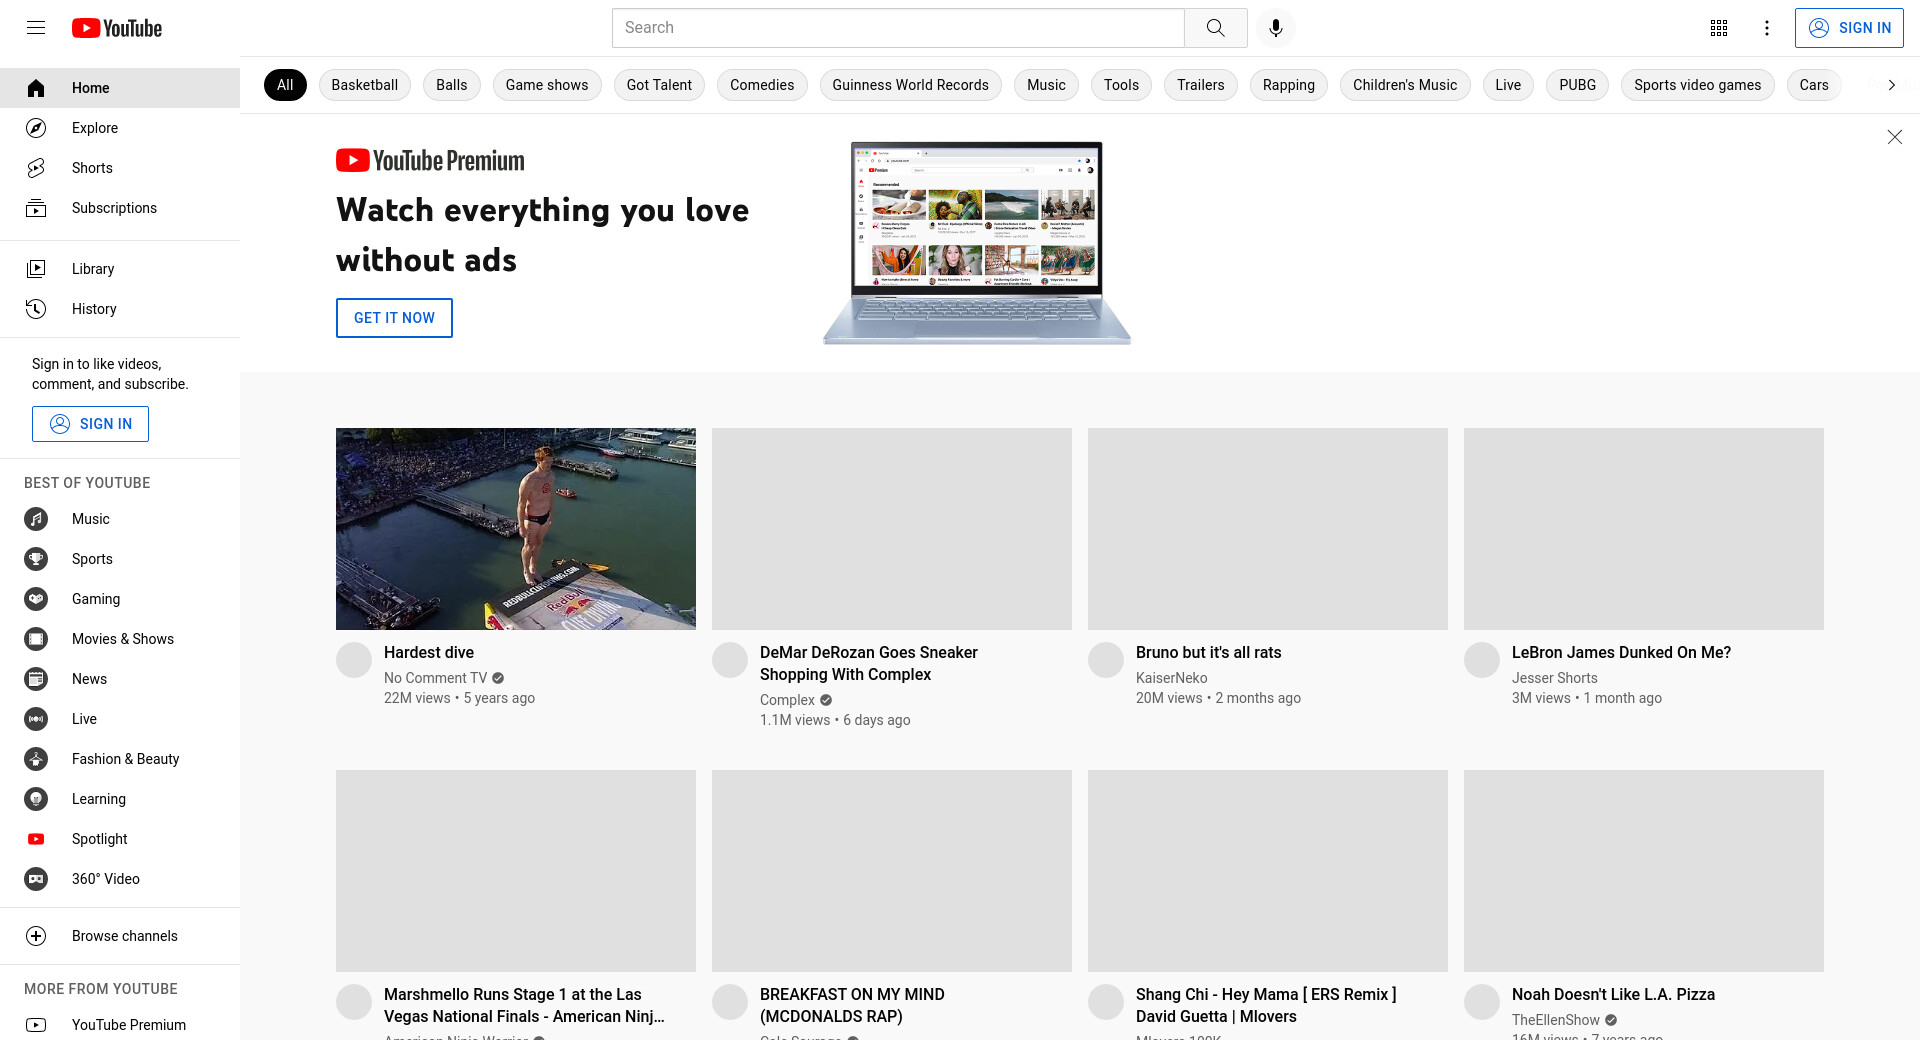This screenshot has width=1920, height=1040.
Task: Open News under Best of YouTube
Action: coord(120,679)
